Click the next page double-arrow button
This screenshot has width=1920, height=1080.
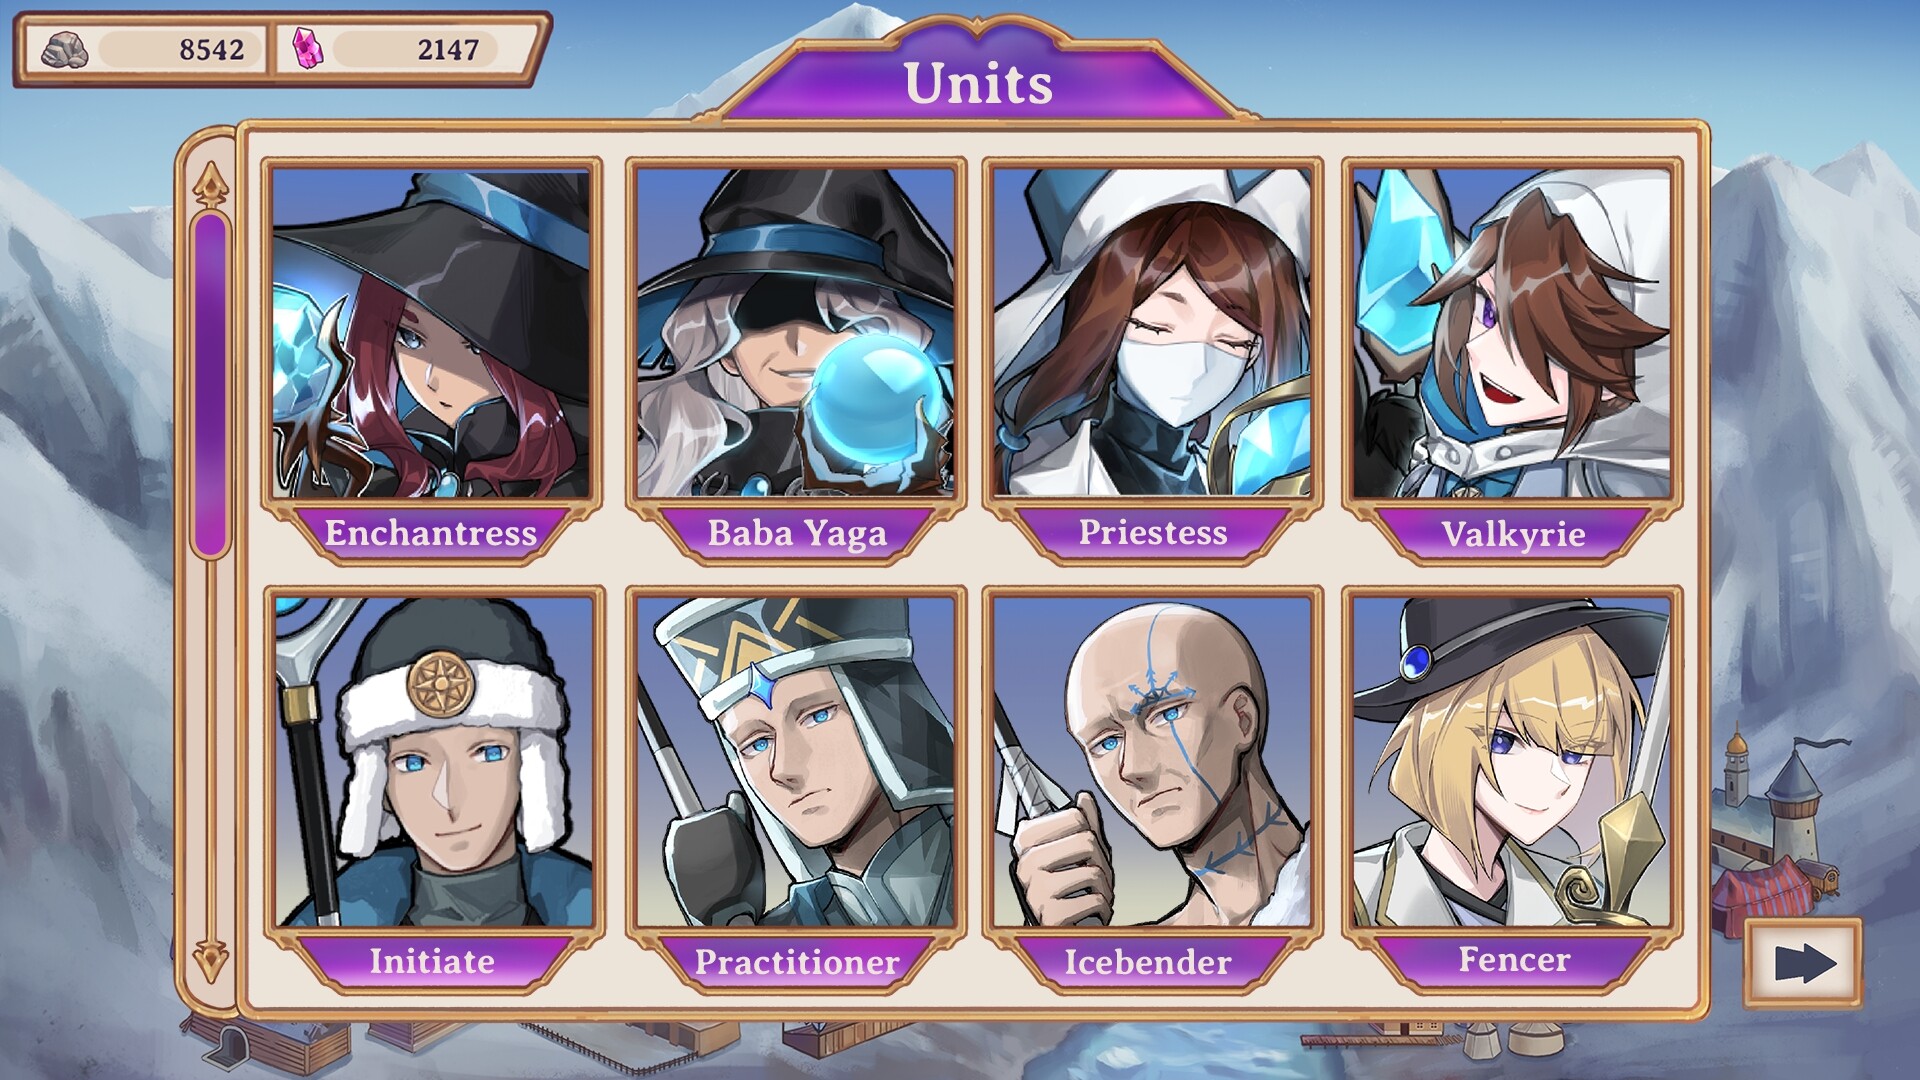pyautogui.click(x=1804, y=963)
